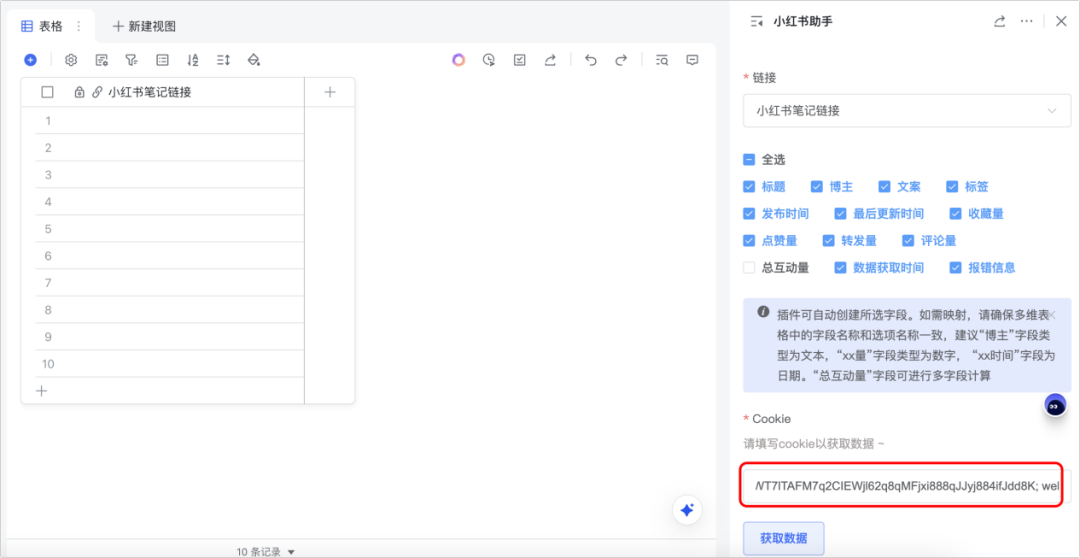Viewport: 1080px width, 558px height.
Task: Uncheck the 转发量 checkbox
Action: (829, 241)
